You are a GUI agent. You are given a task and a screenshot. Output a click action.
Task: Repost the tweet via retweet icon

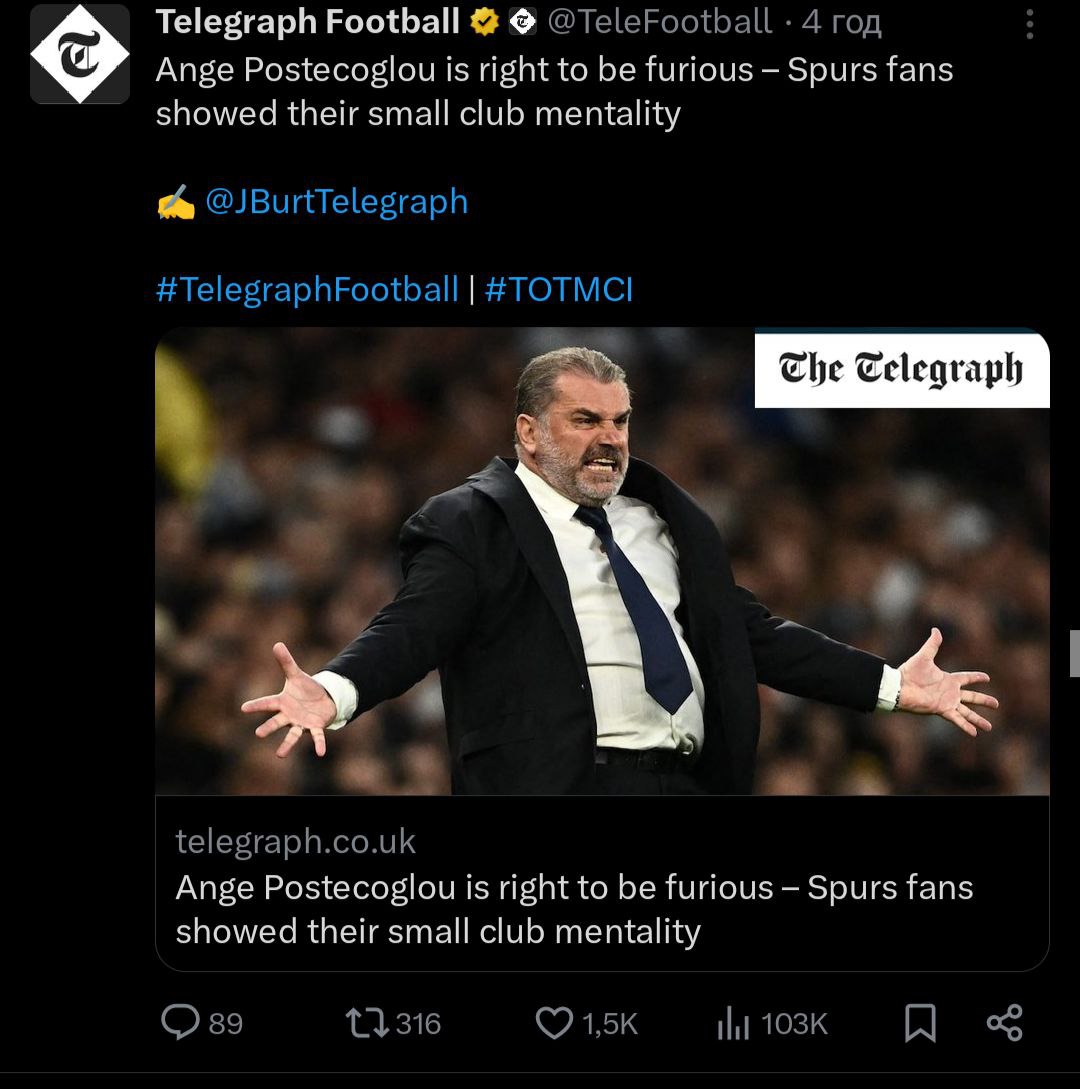(363, 1023)
